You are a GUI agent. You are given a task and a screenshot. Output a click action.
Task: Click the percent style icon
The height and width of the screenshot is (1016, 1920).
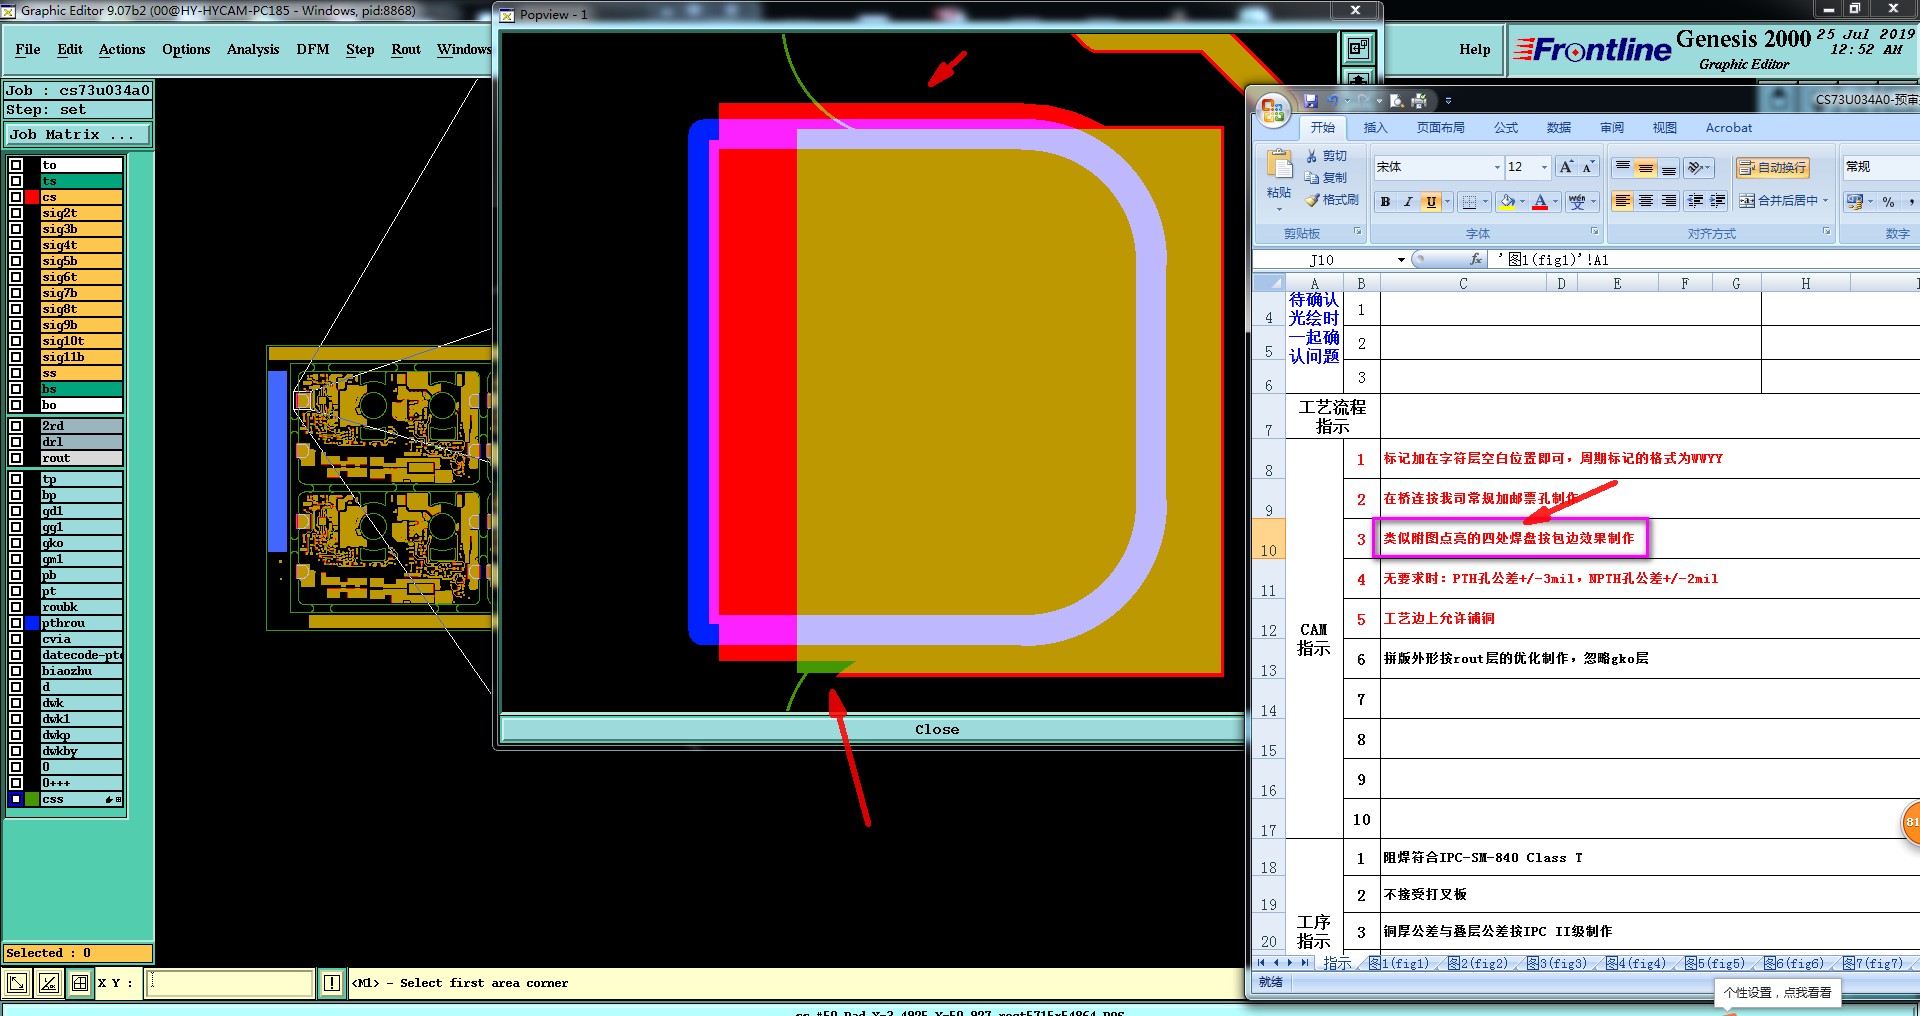click(x=1888, y=201)
